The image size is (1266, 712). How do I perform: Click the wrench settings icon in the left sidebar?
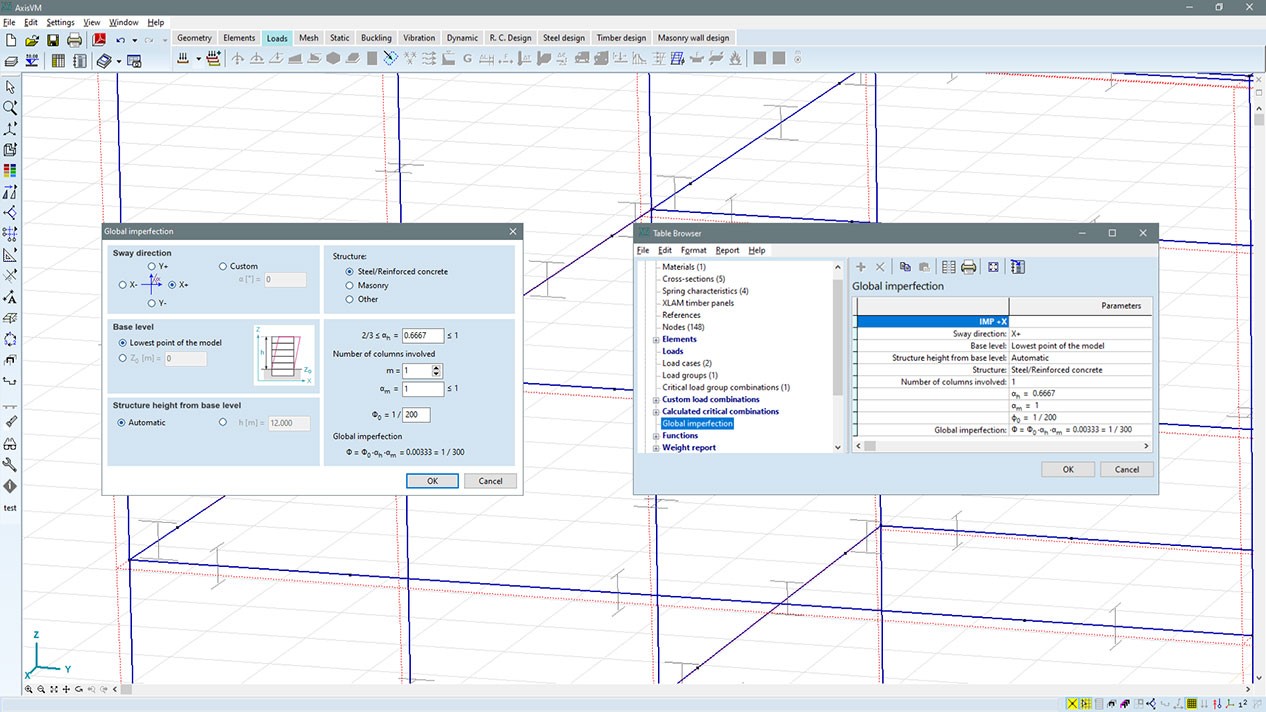click(10, 465)
